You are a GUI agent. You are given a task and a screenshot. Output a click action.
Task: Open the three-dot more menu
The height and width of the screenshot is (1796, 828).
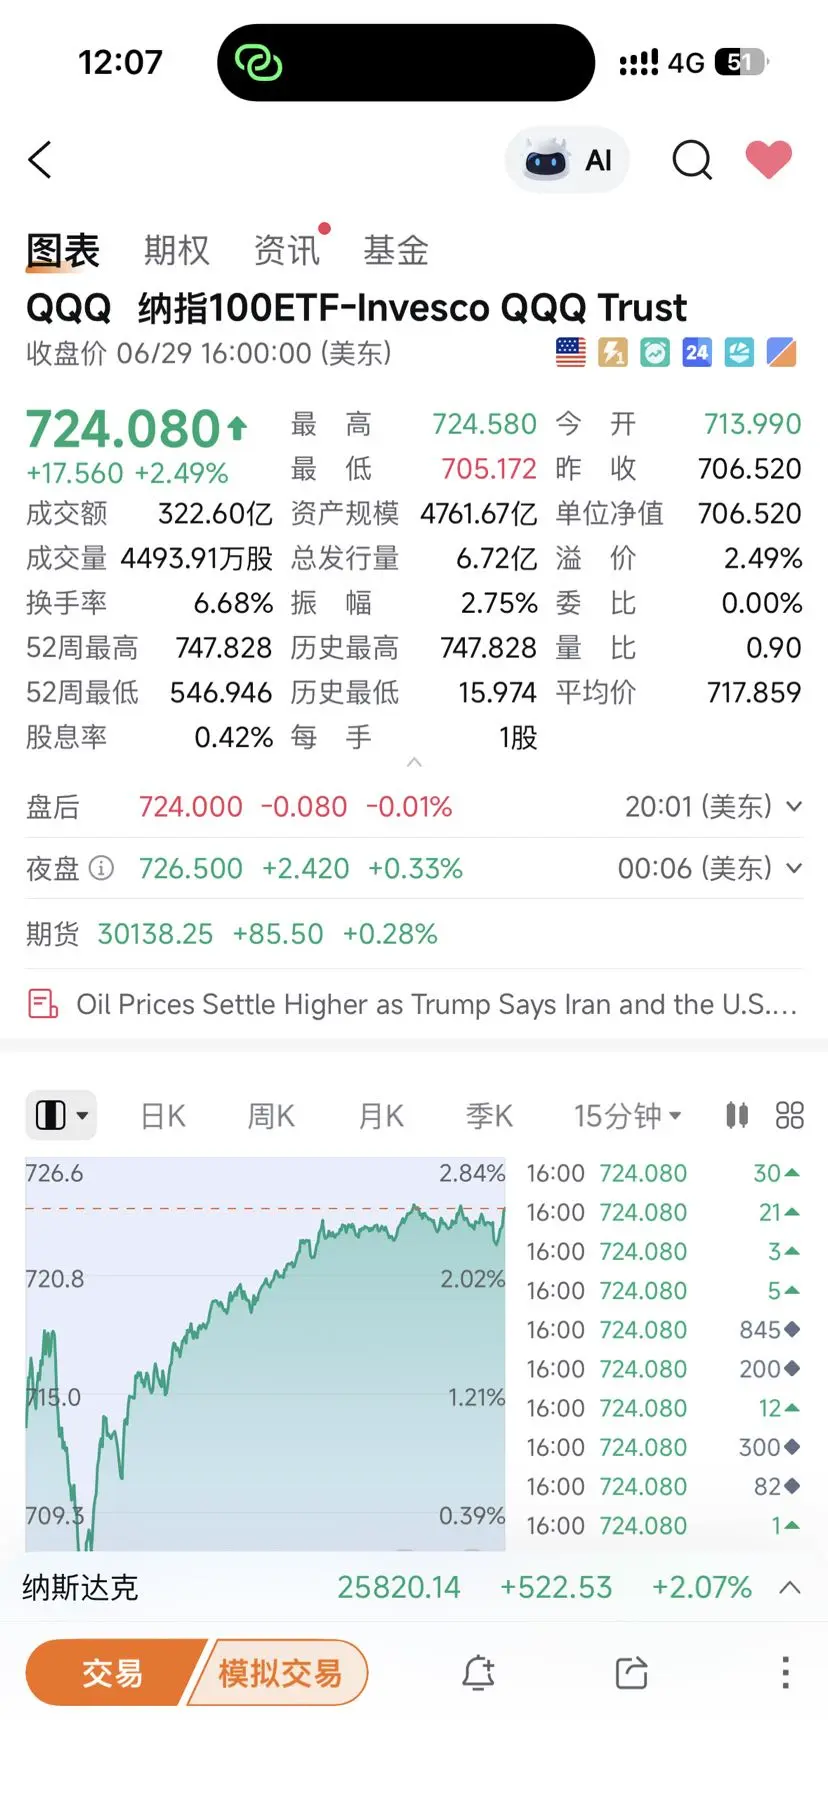click(x=786, y=1672)
